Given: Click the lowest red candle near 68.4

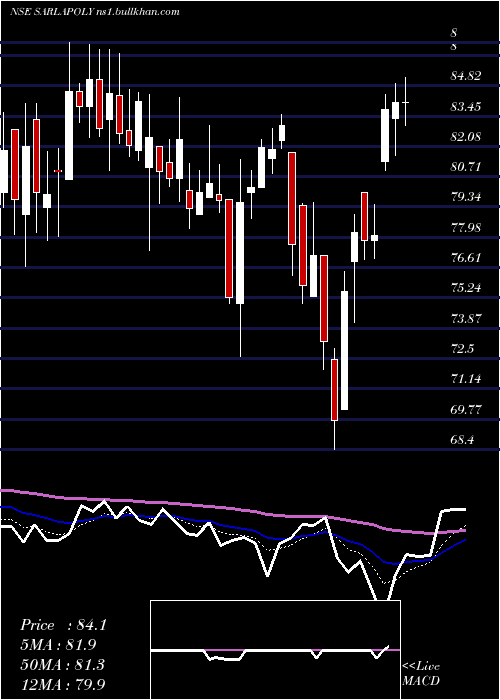Looking at the screenshot, I should point(334,390).
